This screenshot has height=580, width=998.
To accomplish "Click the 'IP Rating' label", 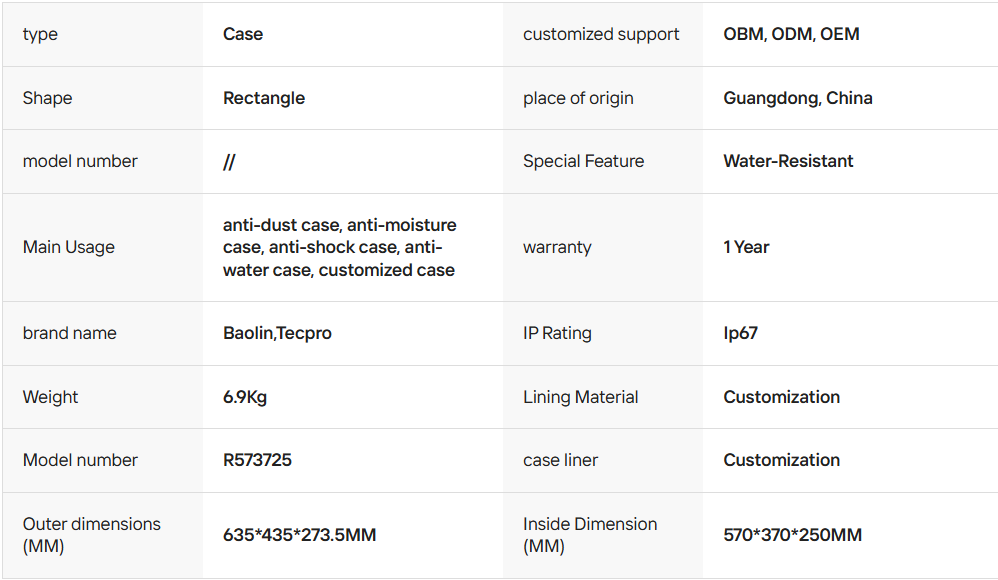I will click(557, 333).
